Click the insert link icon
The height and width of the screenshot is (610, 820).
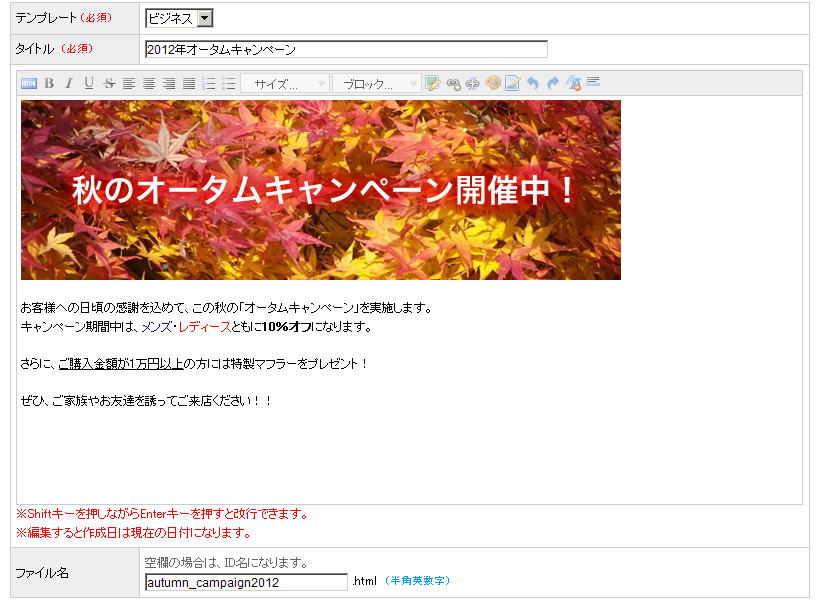(x=453, y=84)
